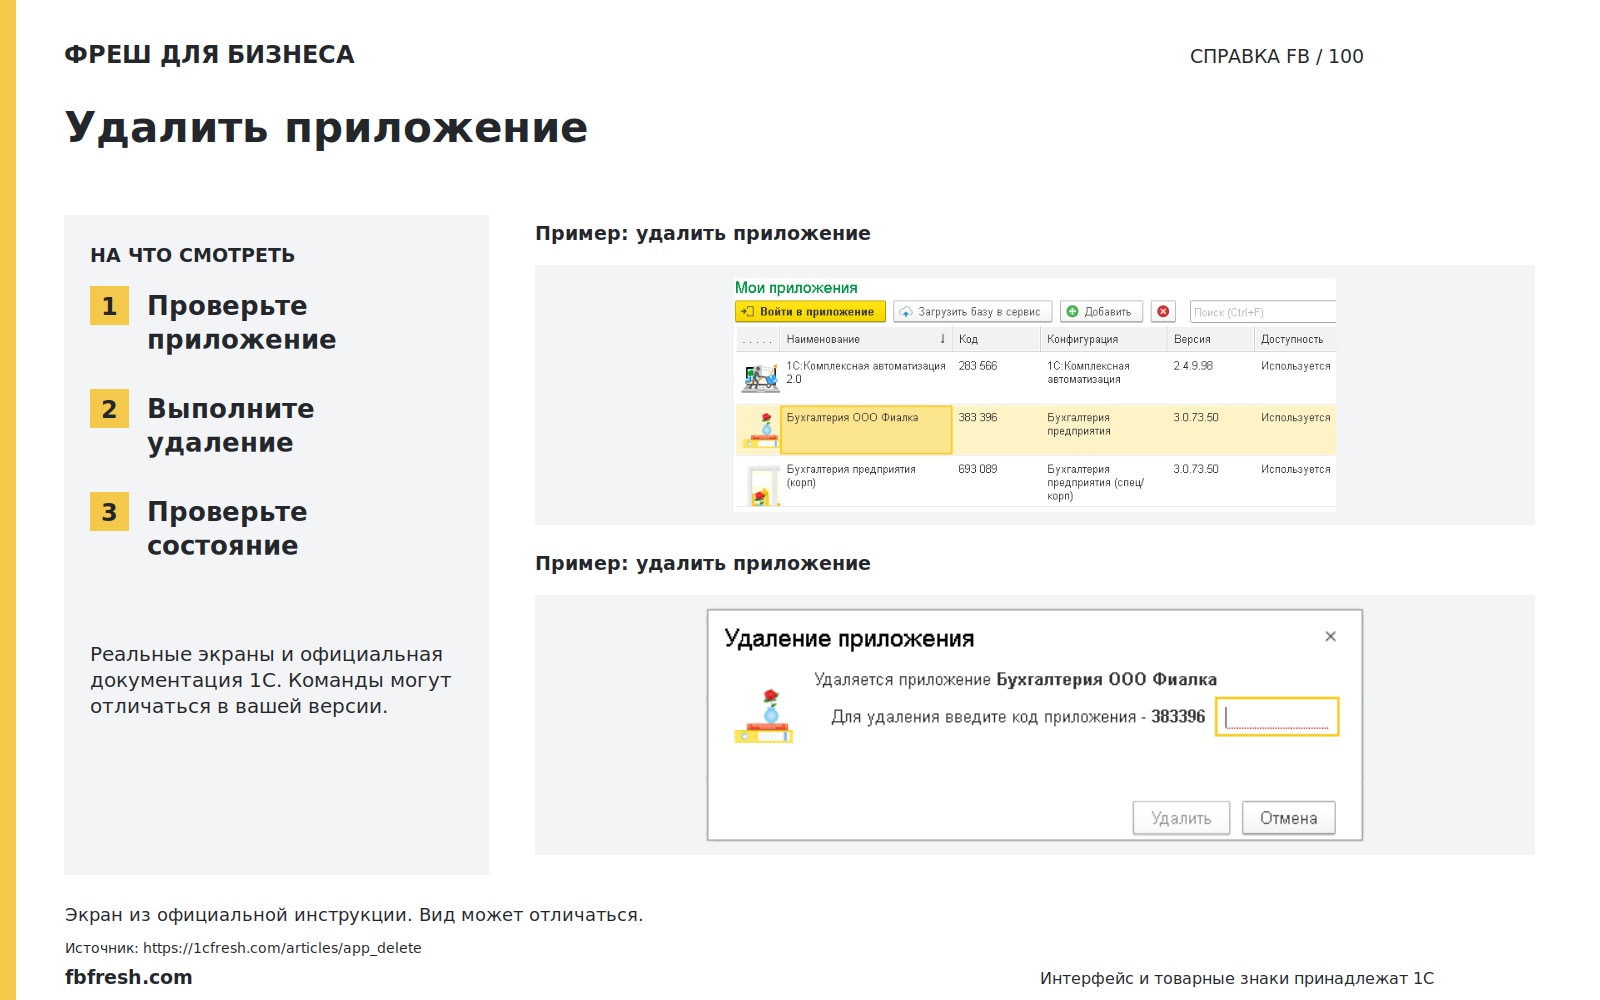This screenshot has width=1600, height=1000.
Task: Click code cell '283 566'
Action: pyautogui.click(x=978, y=366)
